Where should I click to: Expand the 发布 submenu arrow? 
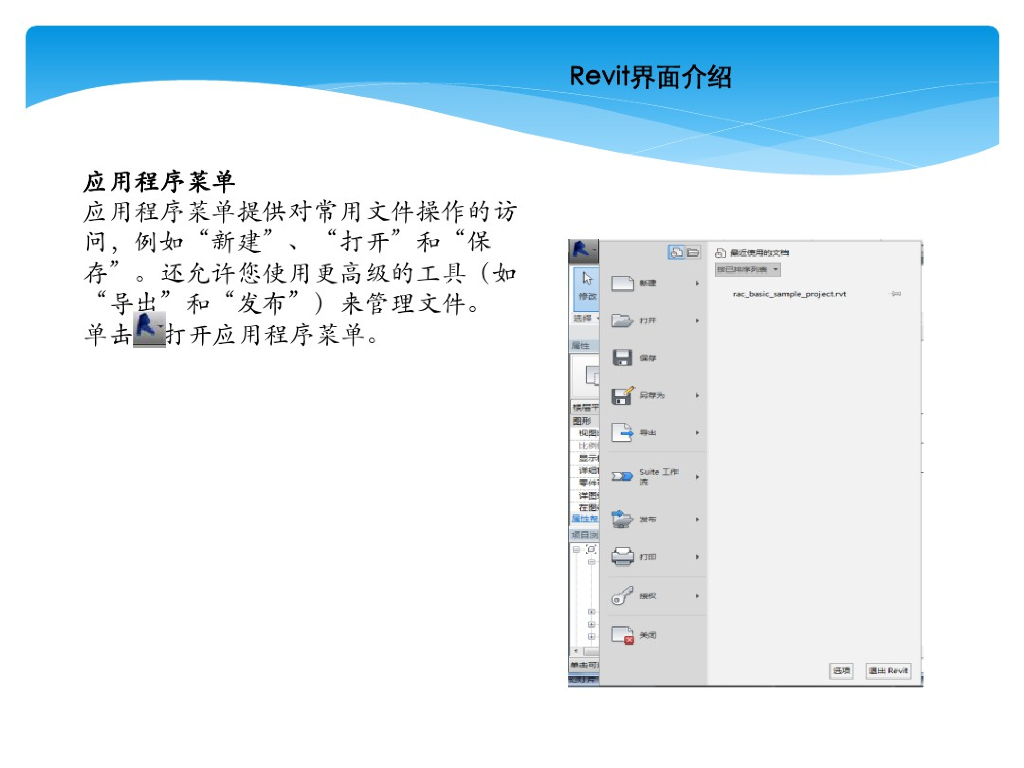[x=697, y=519]
